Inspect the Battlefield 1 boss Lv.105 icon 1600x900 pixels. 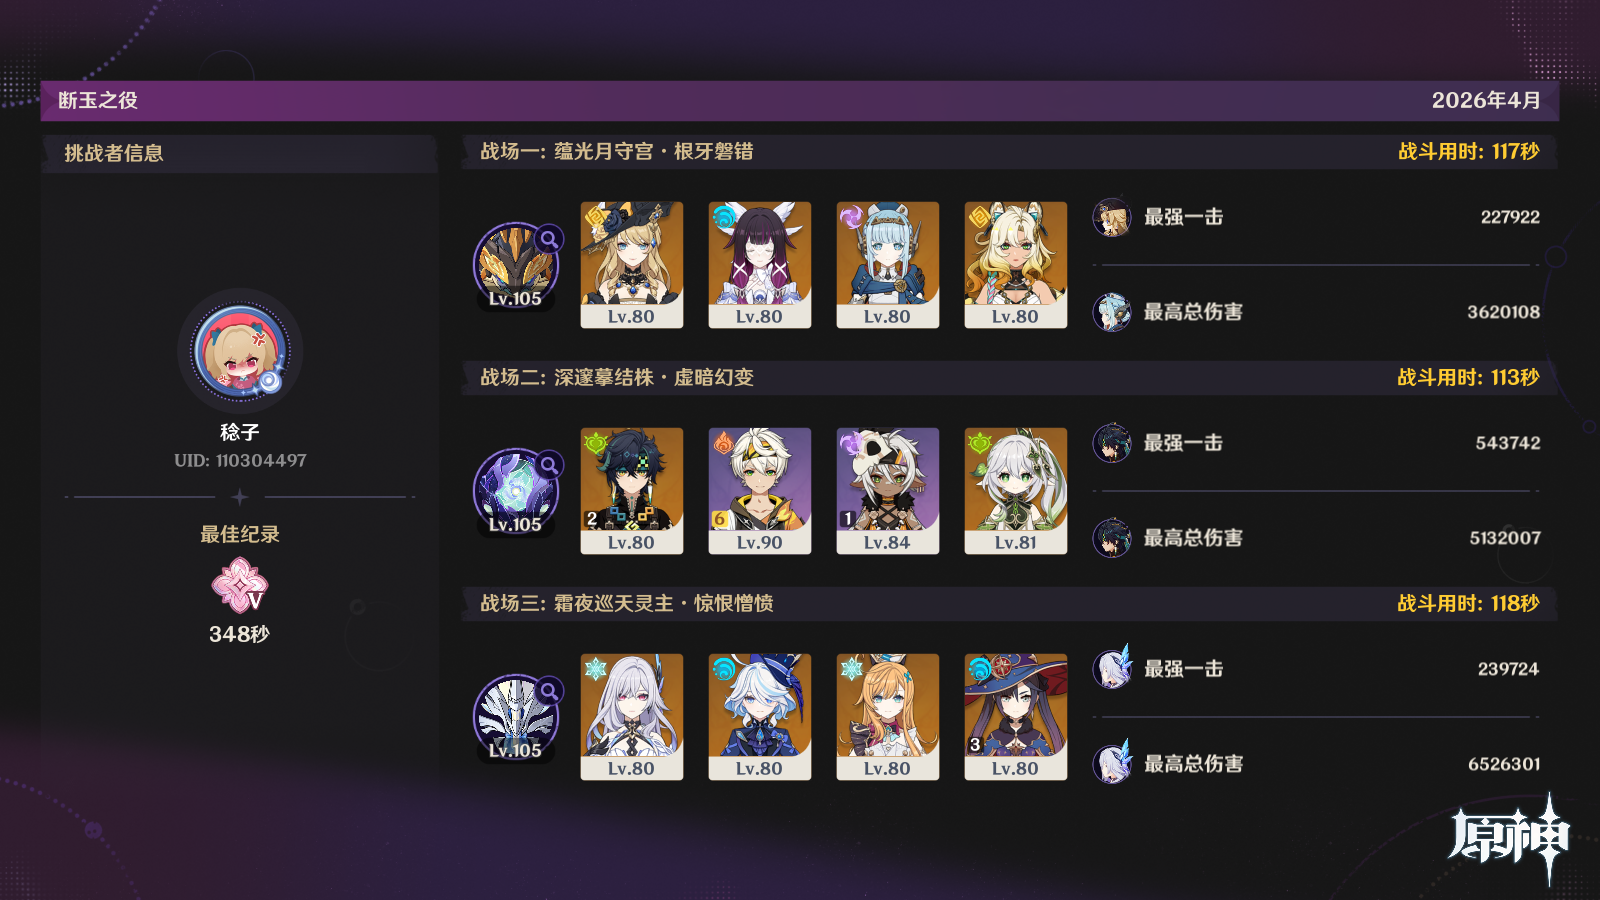(516, 265)
